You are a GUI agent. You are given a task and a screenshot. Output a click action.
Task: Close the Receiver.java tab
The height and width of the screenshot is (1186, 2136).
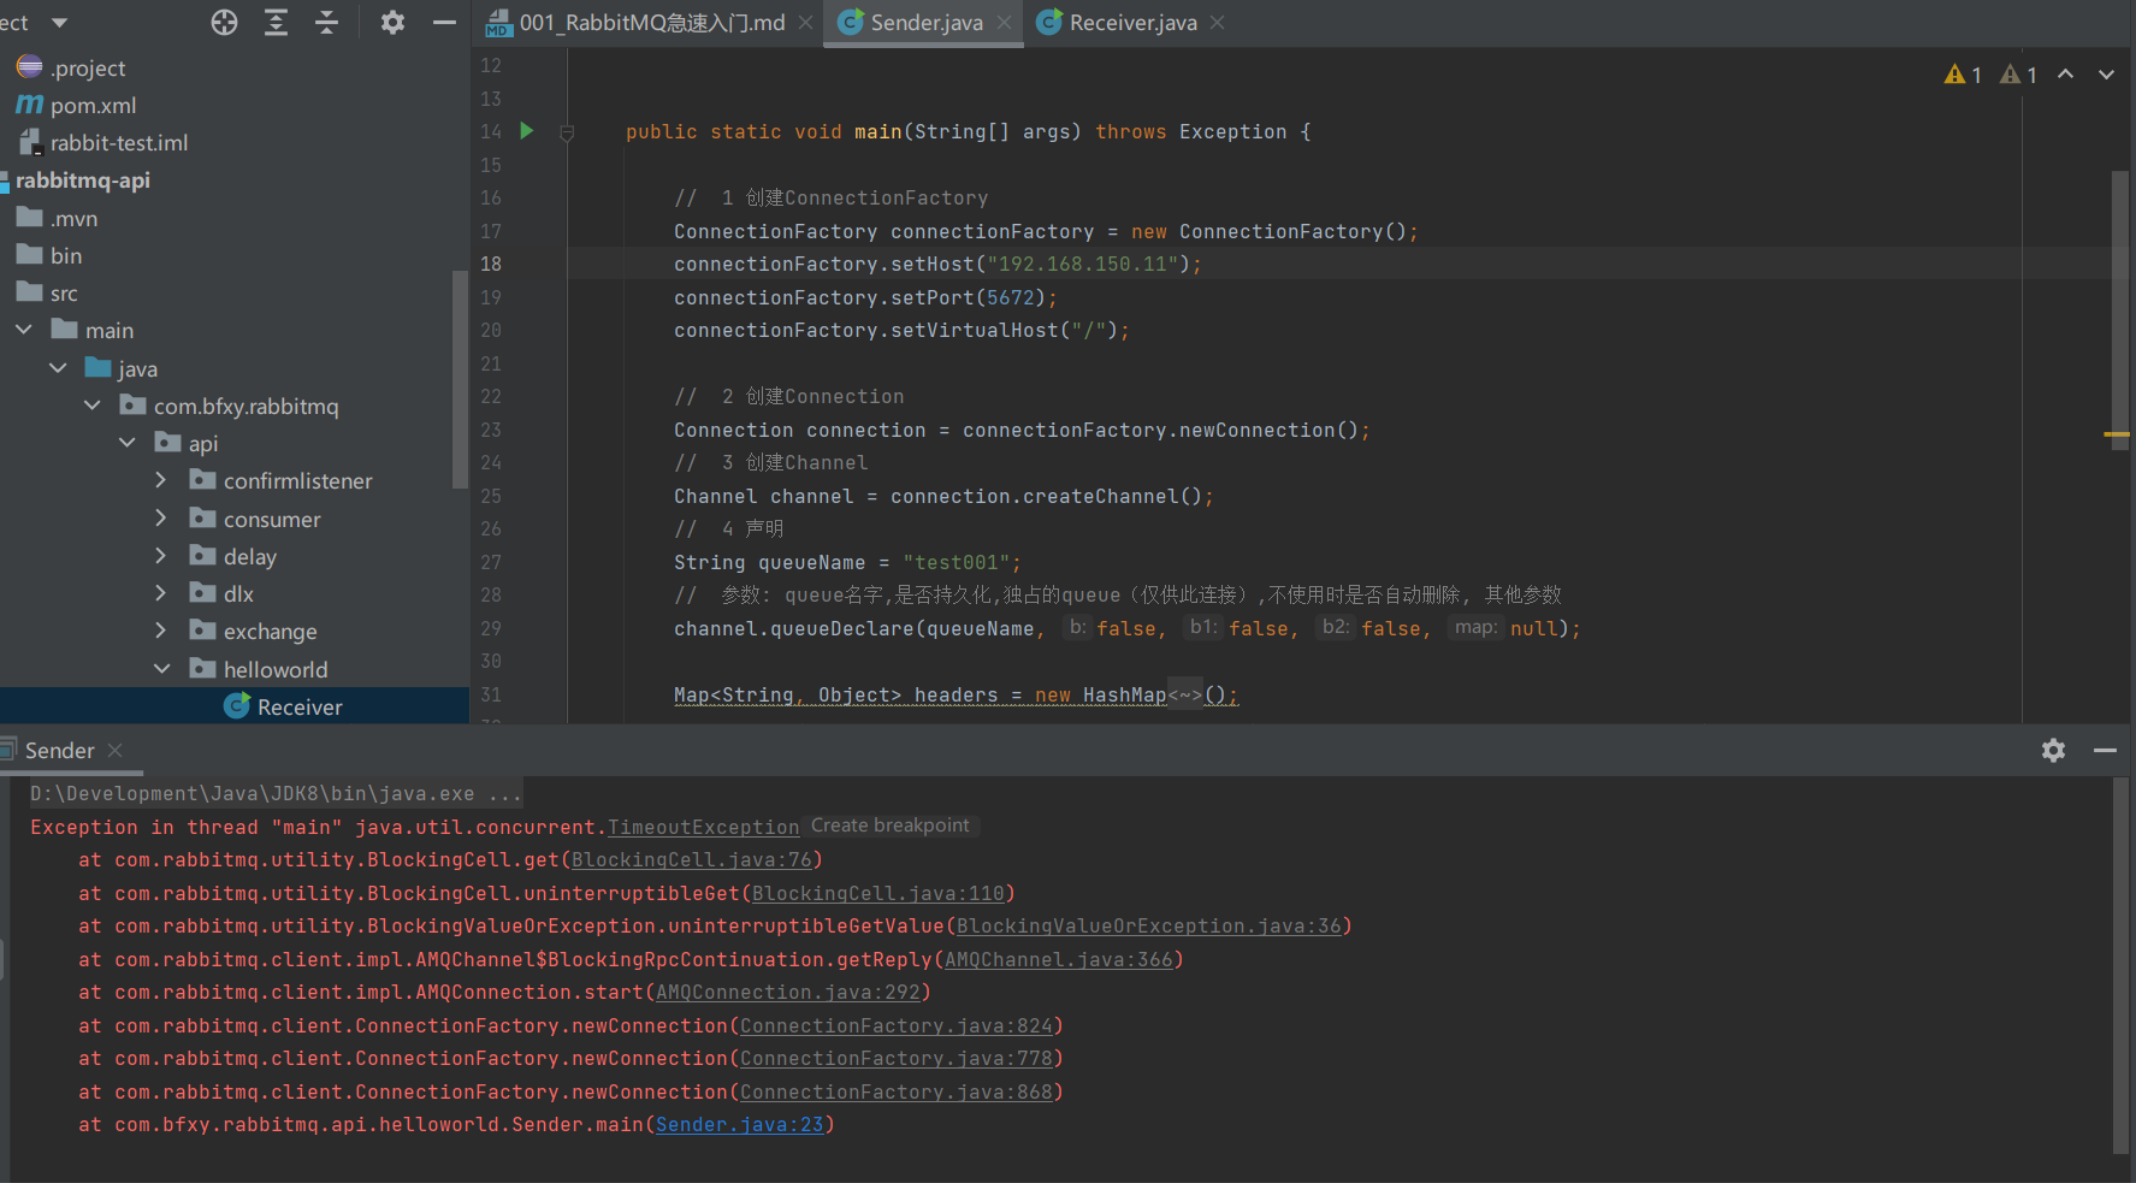1217,22
